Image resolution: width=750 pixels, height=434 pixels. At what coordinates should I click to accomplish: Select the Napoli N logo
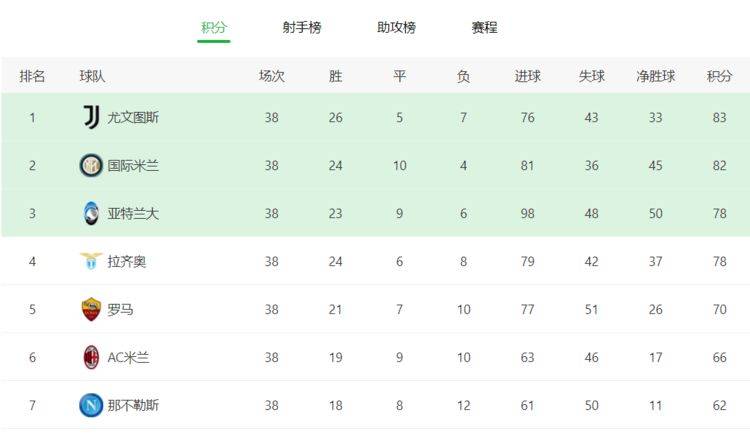tap(91, 405)
